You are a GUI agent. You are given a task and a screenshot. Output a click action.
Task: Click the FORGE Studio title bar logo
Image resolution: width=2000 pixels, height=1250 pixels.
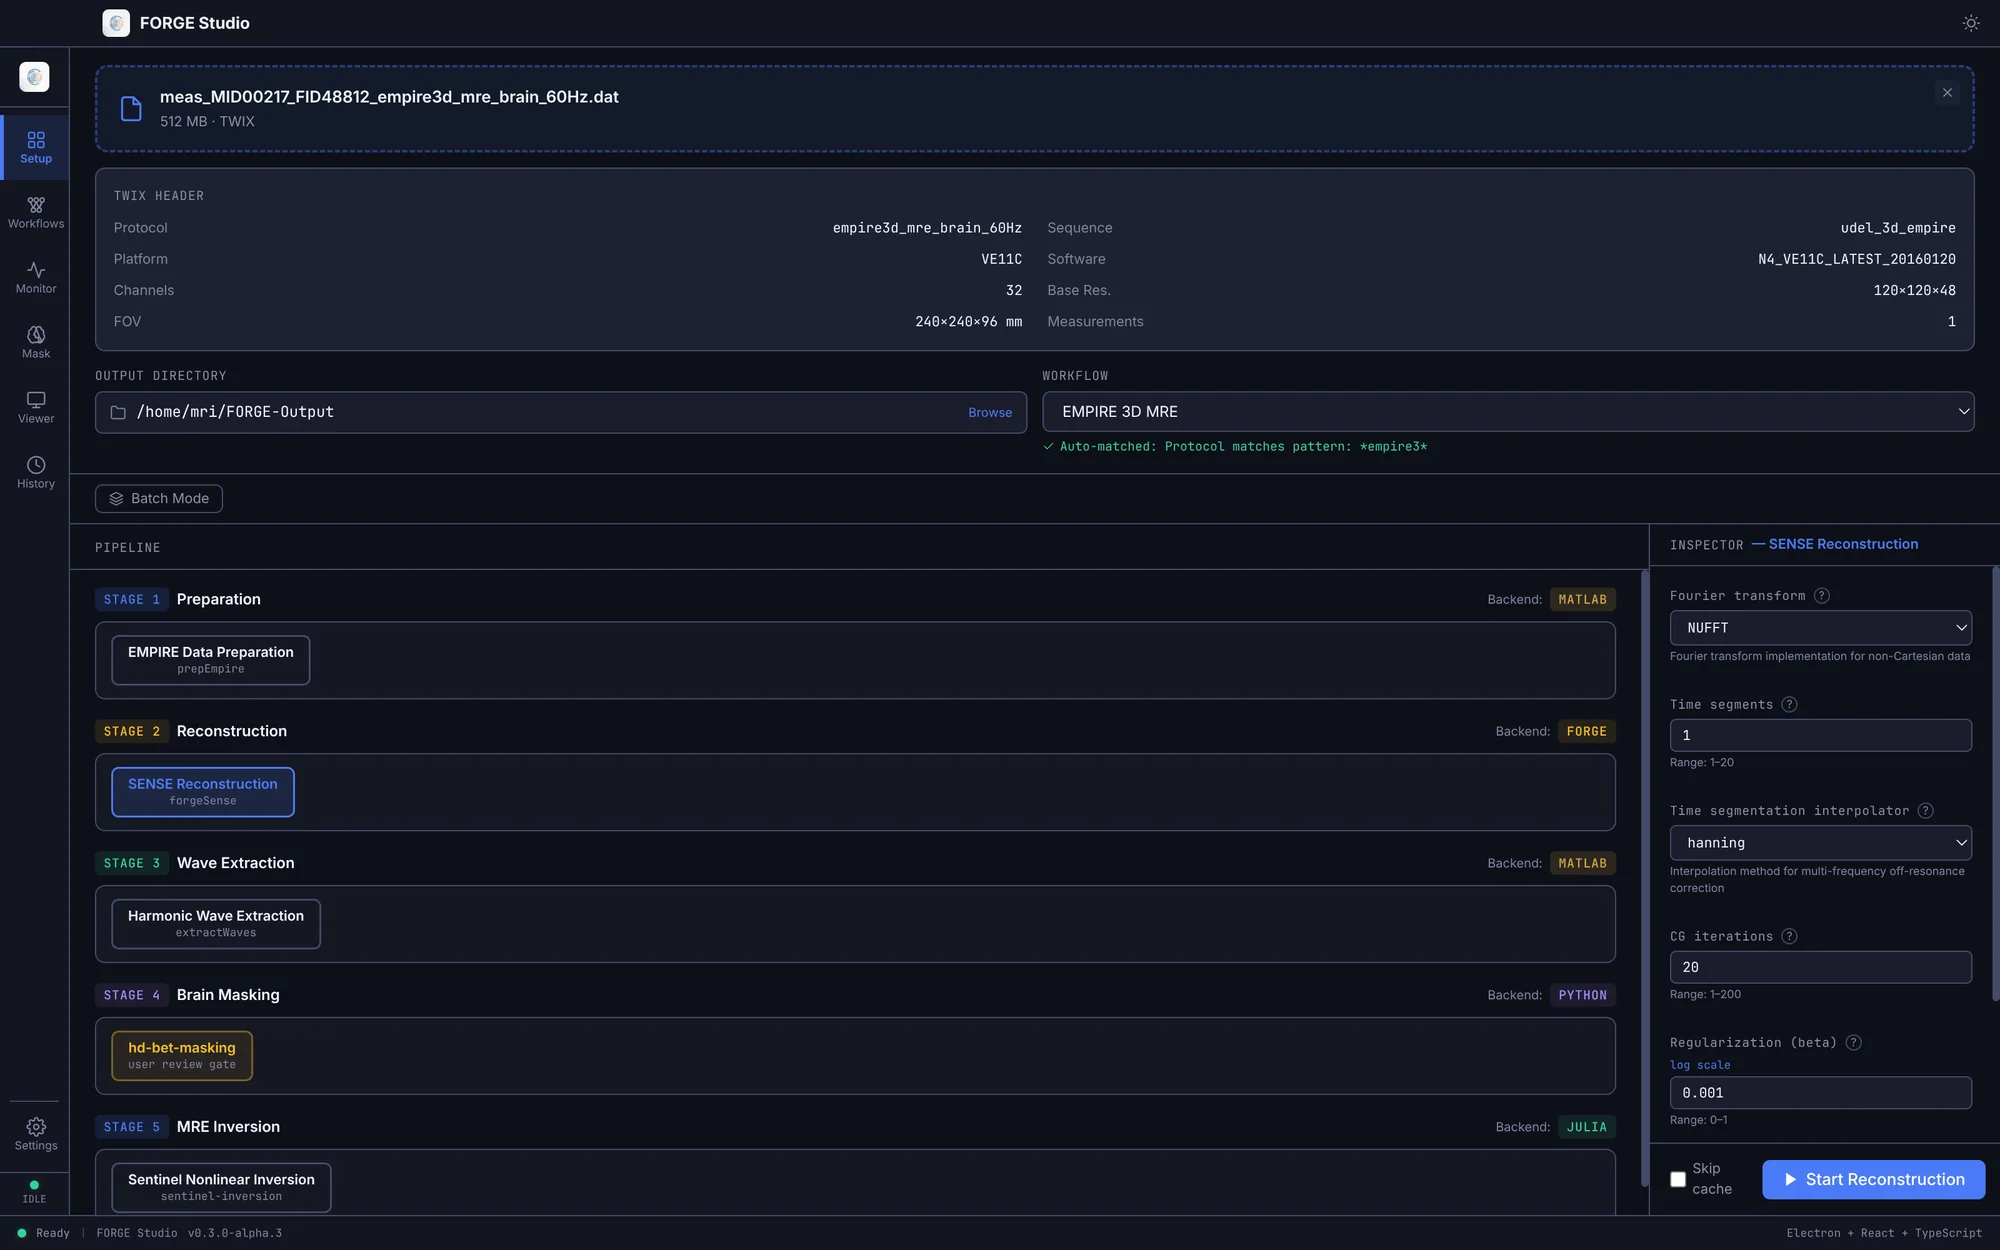click(x=116, y=23)
